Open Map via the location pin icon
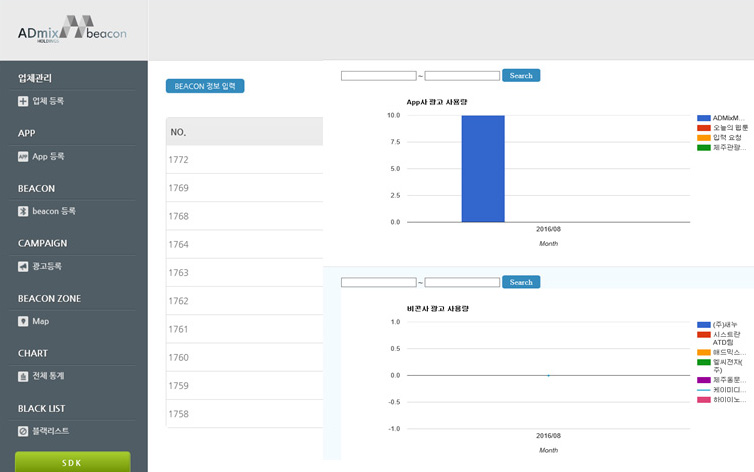 [23, 321]
